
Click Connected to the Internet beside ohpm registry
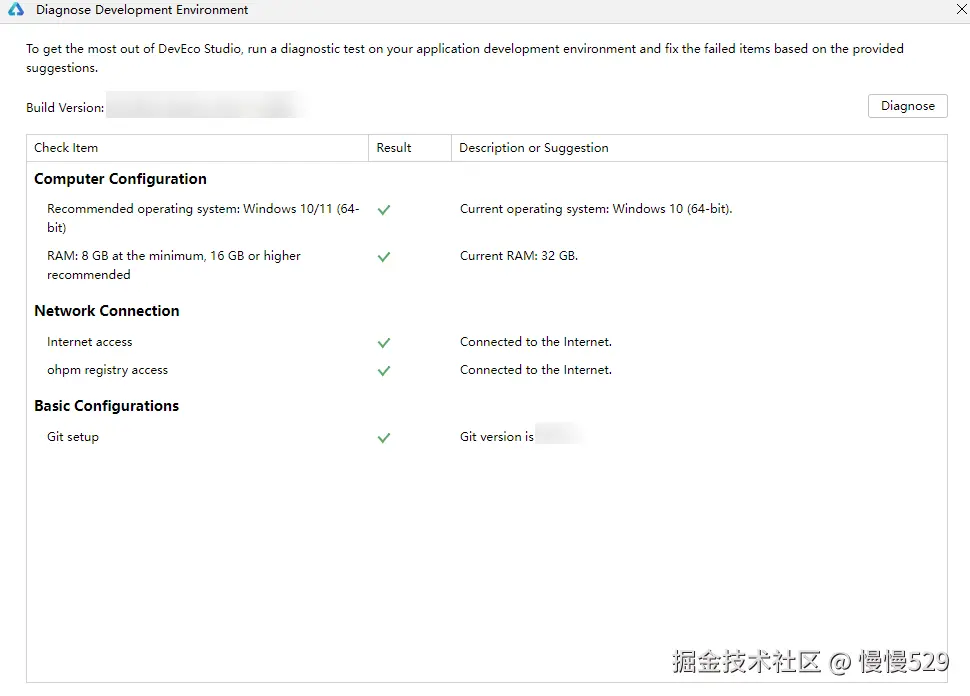pos(536,369)
